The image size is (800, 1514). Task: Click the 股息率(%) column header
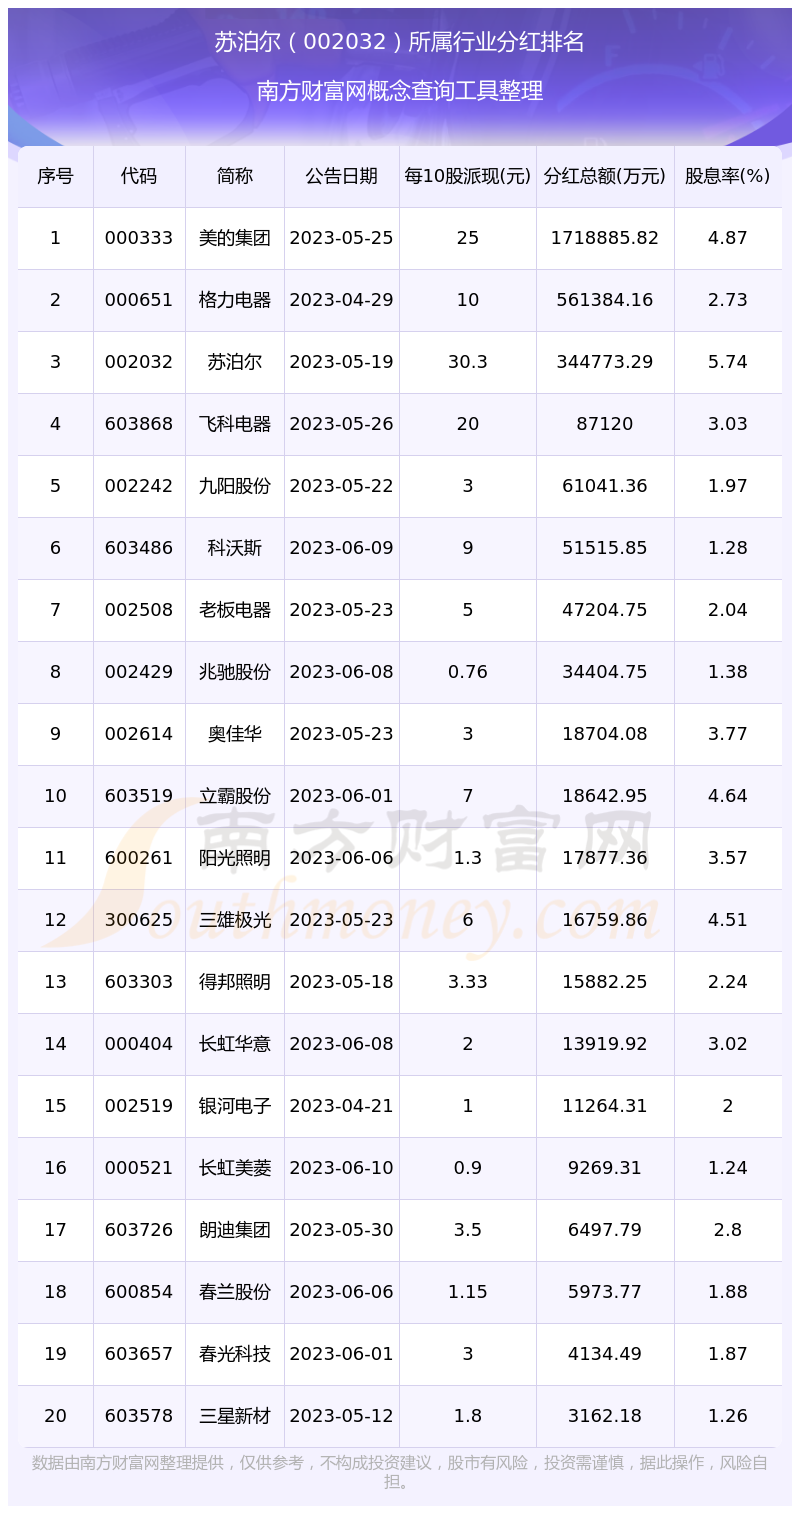click(727, 176)
